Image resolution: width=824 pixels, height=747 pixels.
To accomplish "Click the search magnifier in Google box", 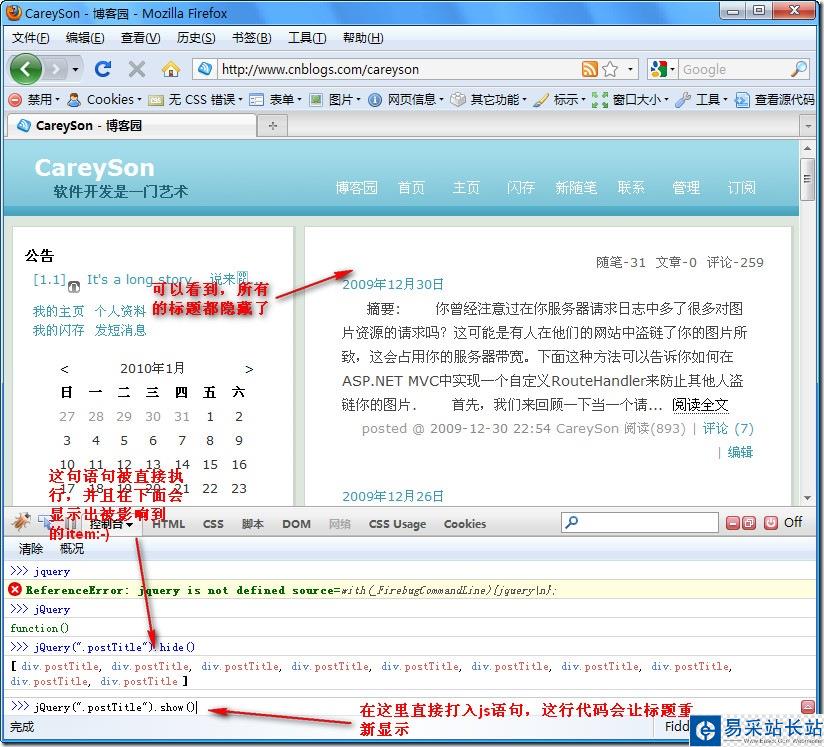I will tap(799, 69).
